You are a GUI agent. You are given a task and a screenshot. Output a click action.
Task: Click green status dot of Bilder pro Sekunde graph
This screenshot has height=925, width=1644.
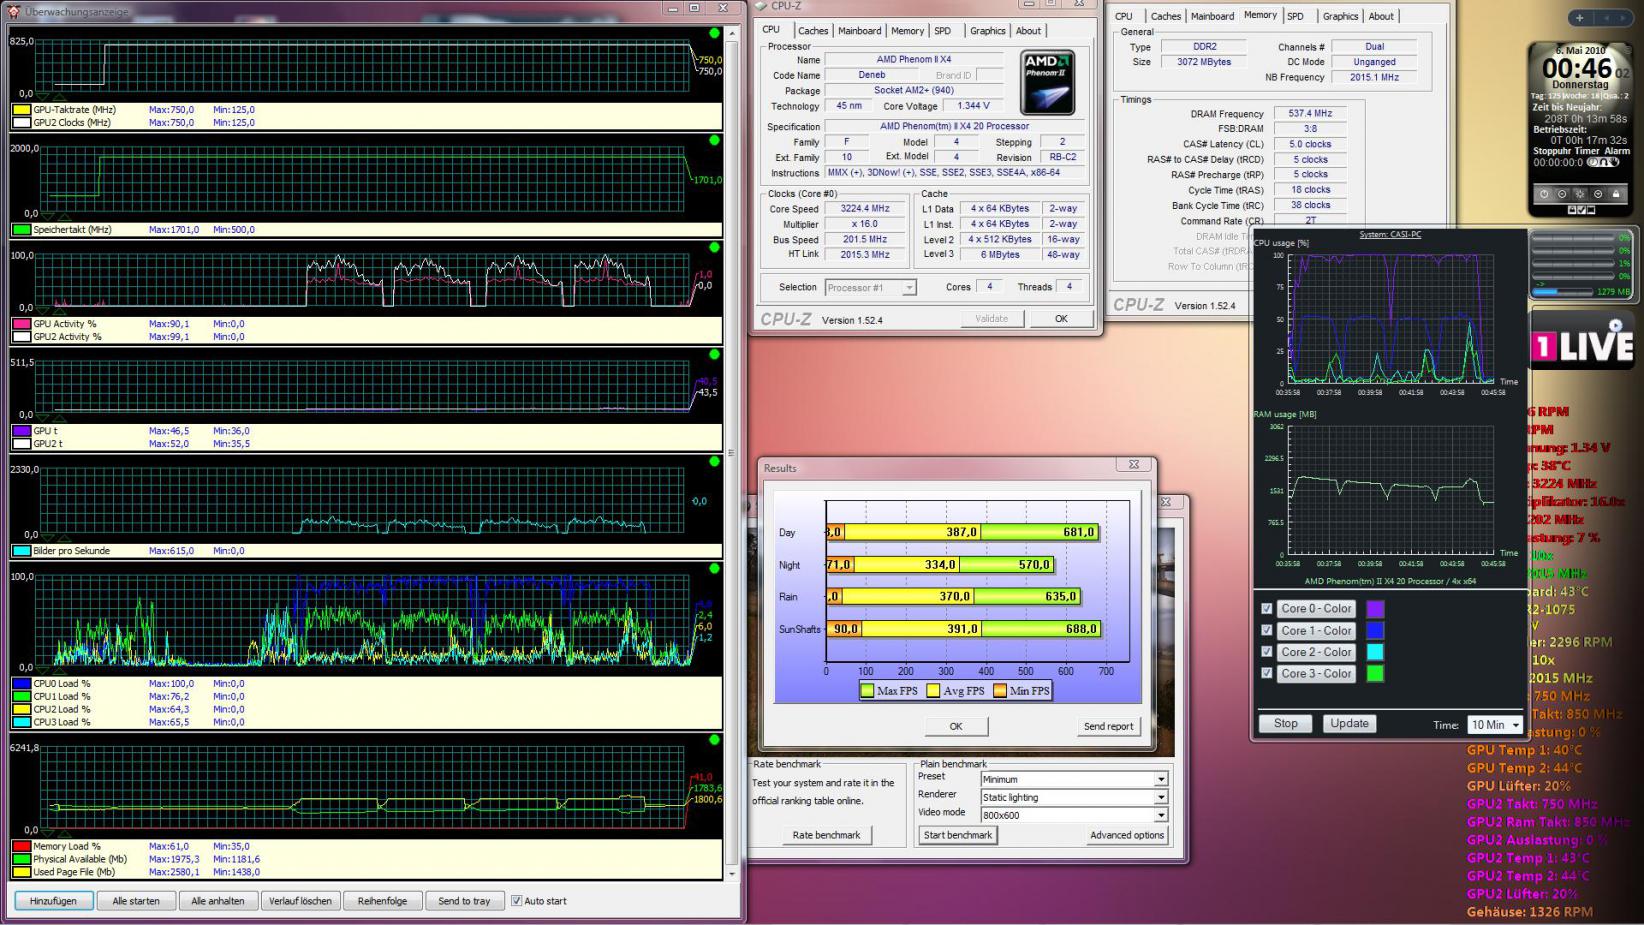pyautogui.click(x=714, y=461)
